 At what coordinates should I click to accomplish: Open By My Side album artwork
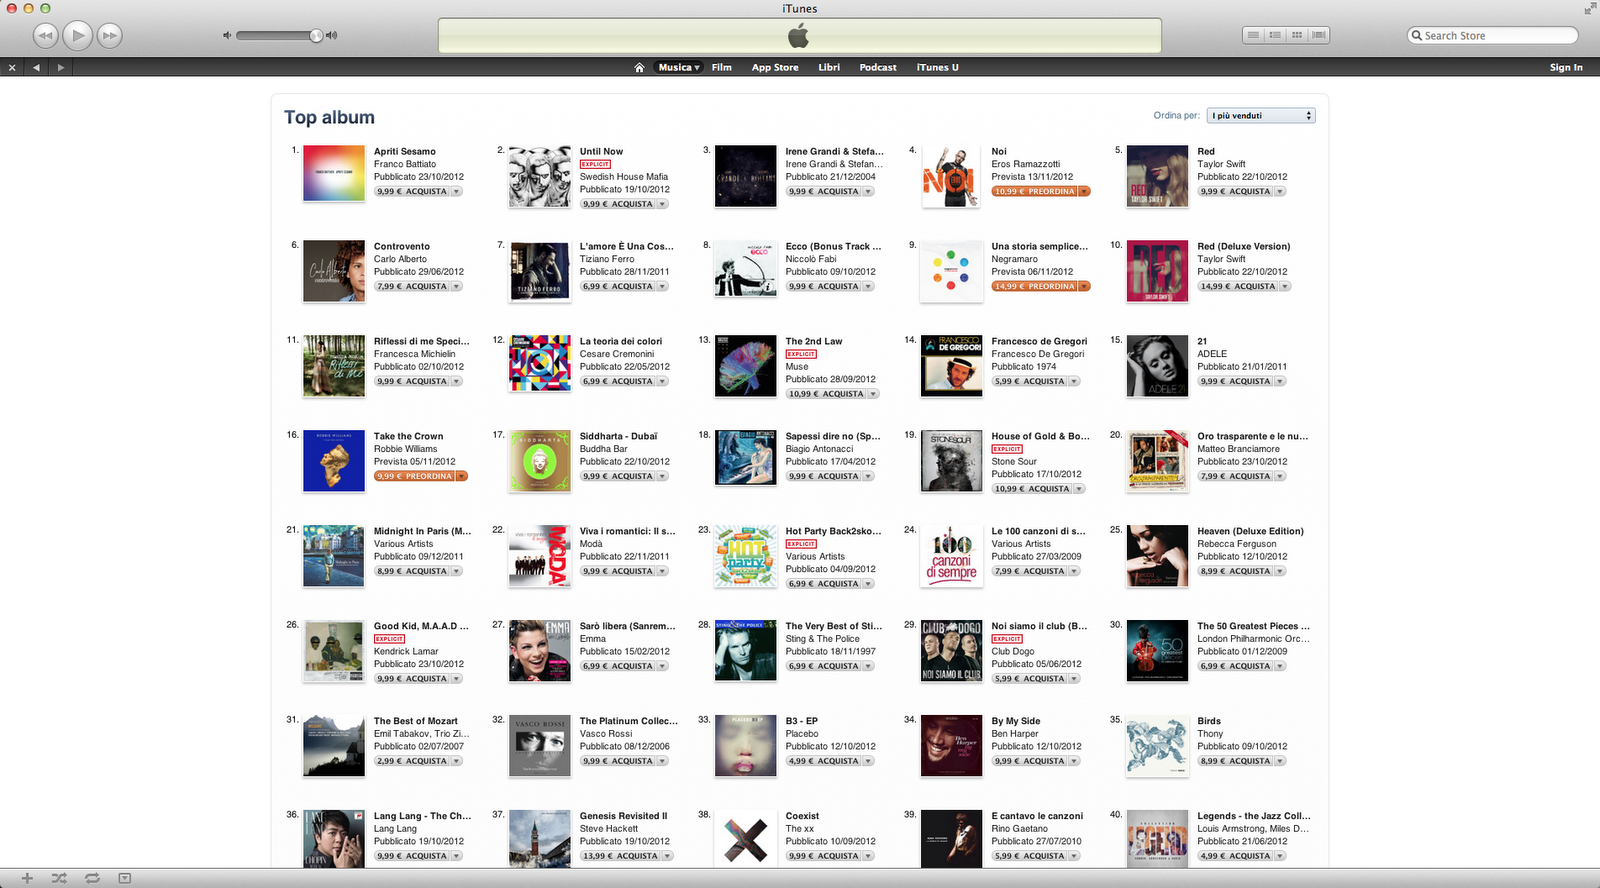pyautogui.click(x=951, y=746)
